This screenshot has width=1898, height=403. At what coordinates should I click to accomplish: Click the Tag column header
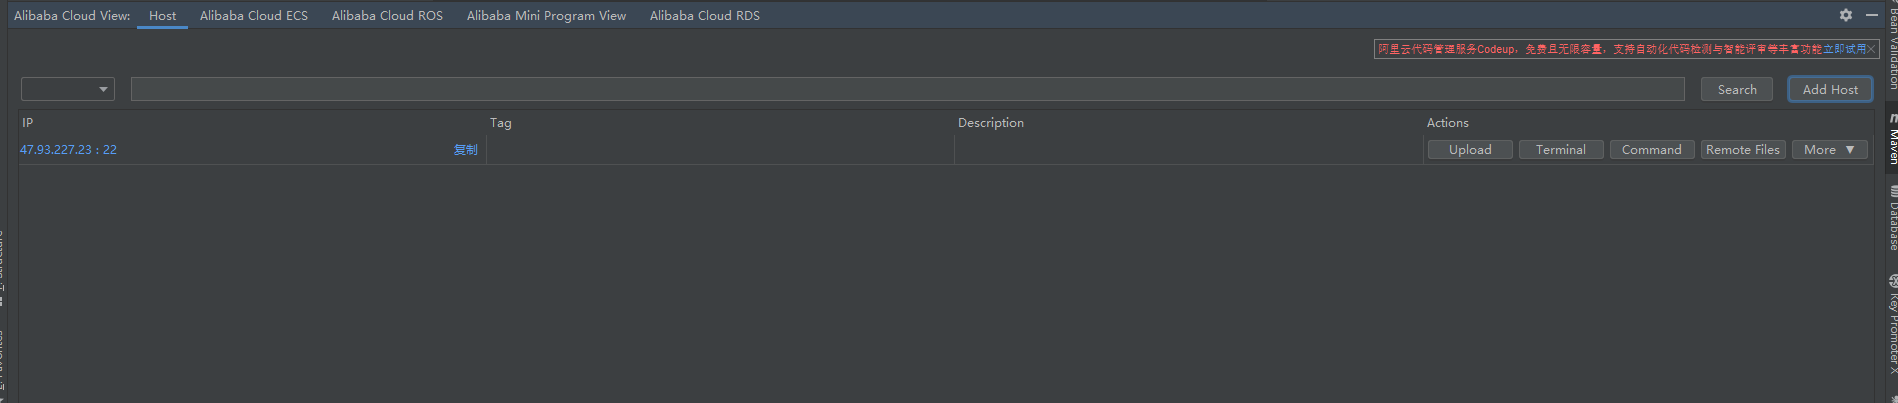tap(720, 123)
